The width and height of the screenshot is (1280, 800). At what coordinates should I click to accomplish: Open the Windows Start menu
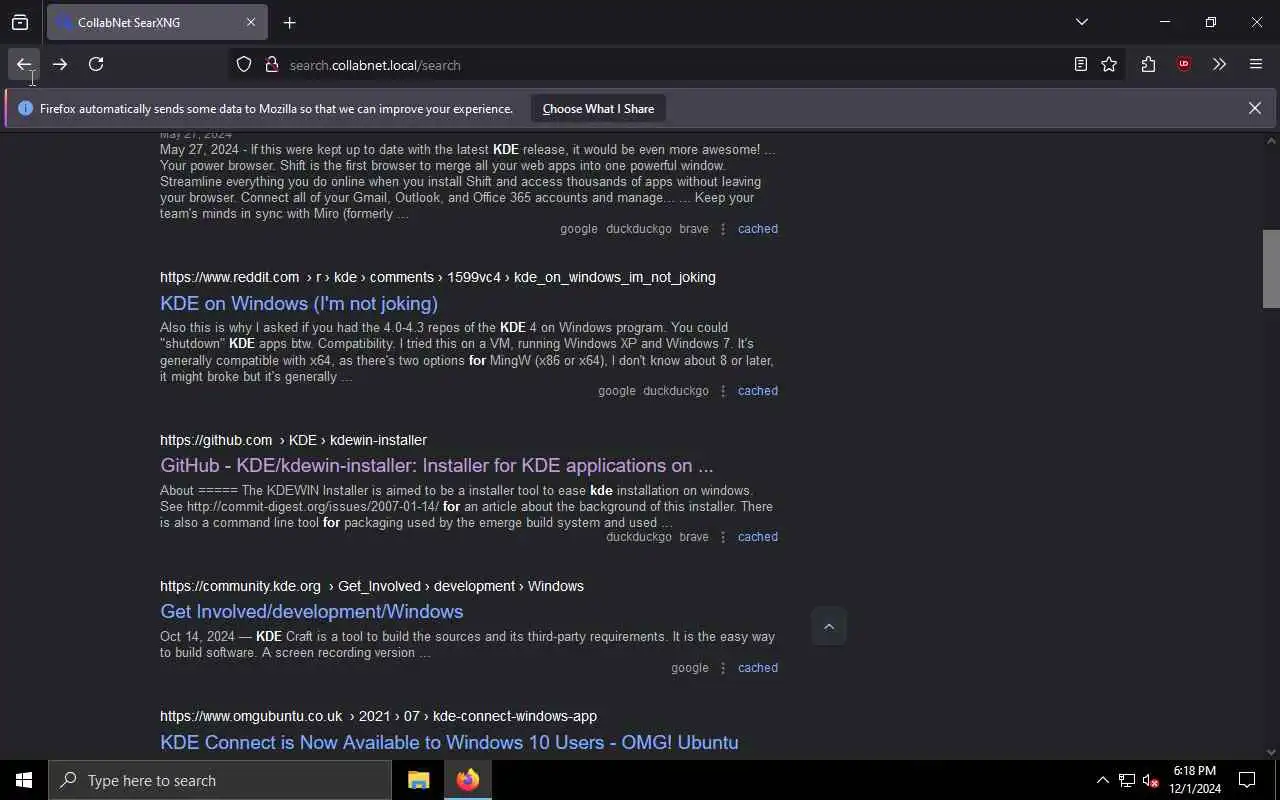pyautogui.click(x=24, y=780)
